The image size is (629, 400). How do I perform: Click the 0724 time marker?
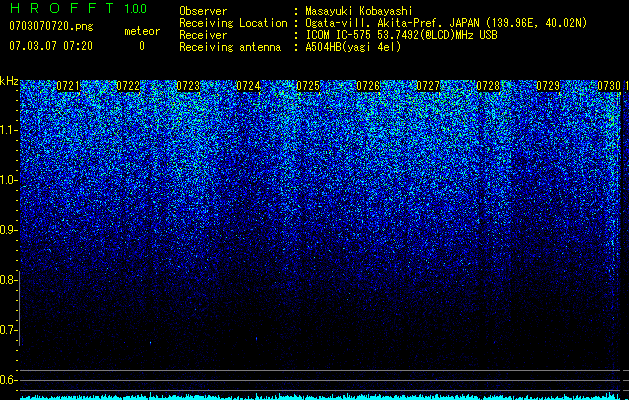click(248, 86)
